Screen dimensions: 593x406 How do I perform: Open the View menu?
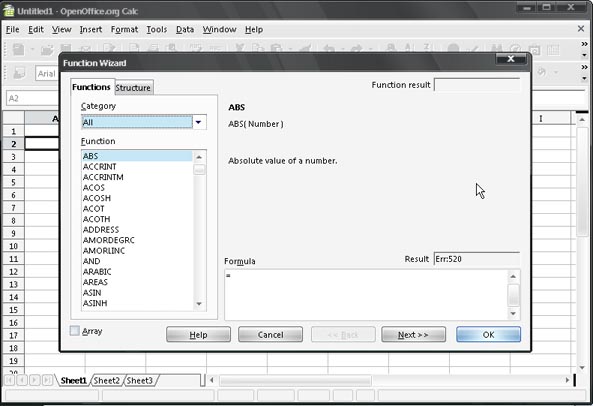pos(62,29)
